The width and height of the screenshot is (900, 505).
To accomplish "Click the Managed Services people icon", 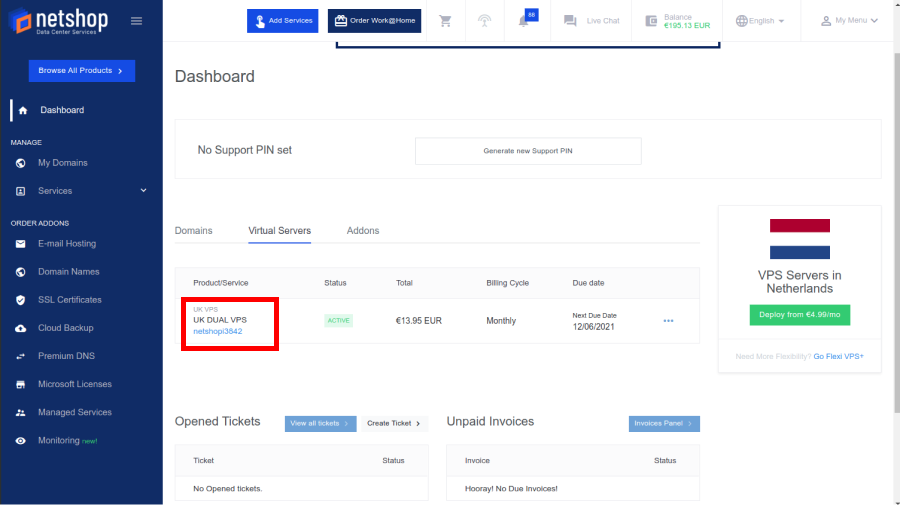I will [x=21, y=413].
